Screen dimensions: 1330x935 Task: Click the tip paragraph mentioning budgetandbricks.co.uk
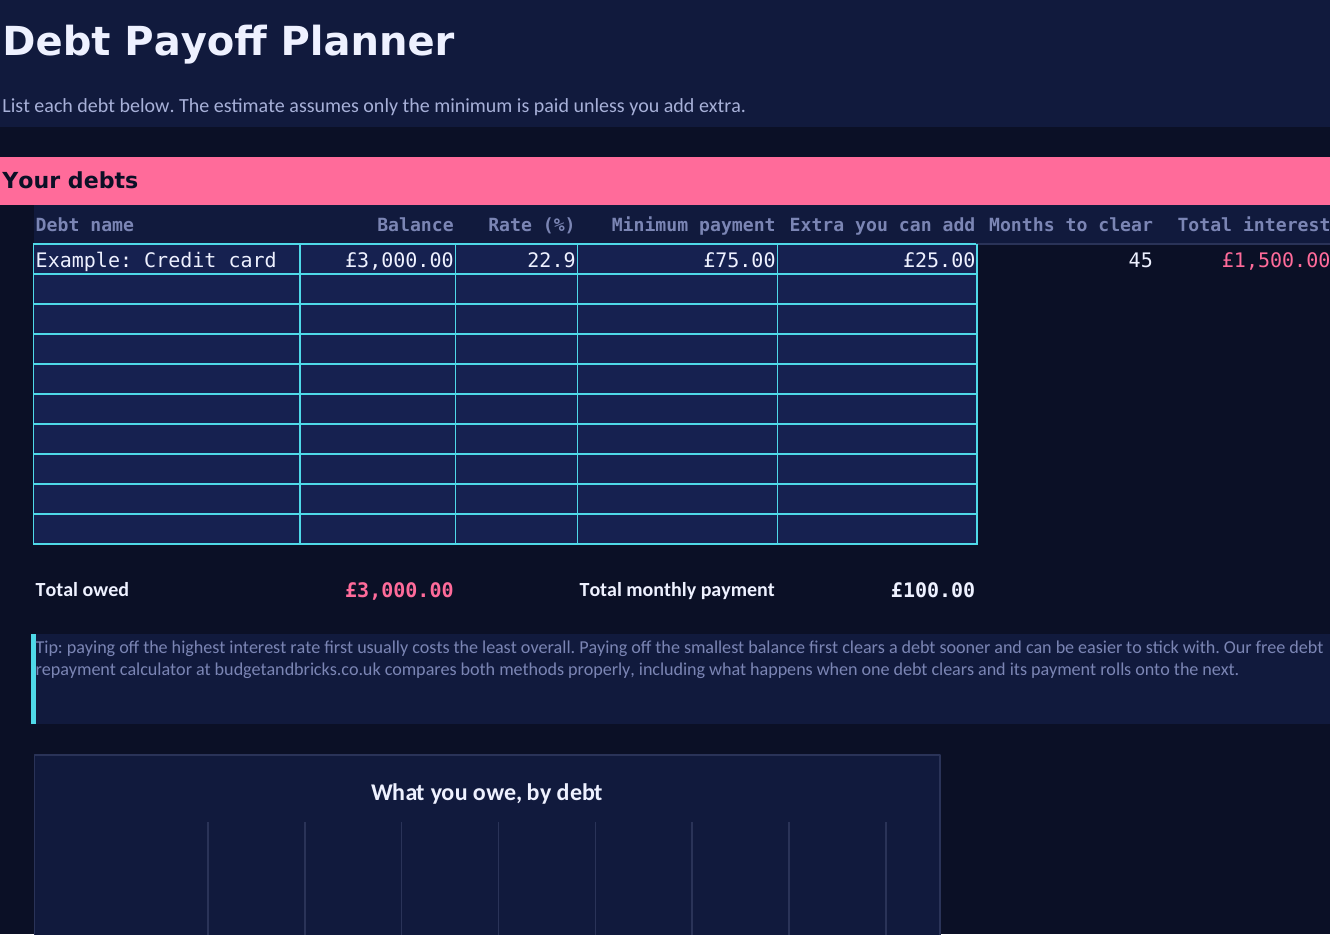680,658
